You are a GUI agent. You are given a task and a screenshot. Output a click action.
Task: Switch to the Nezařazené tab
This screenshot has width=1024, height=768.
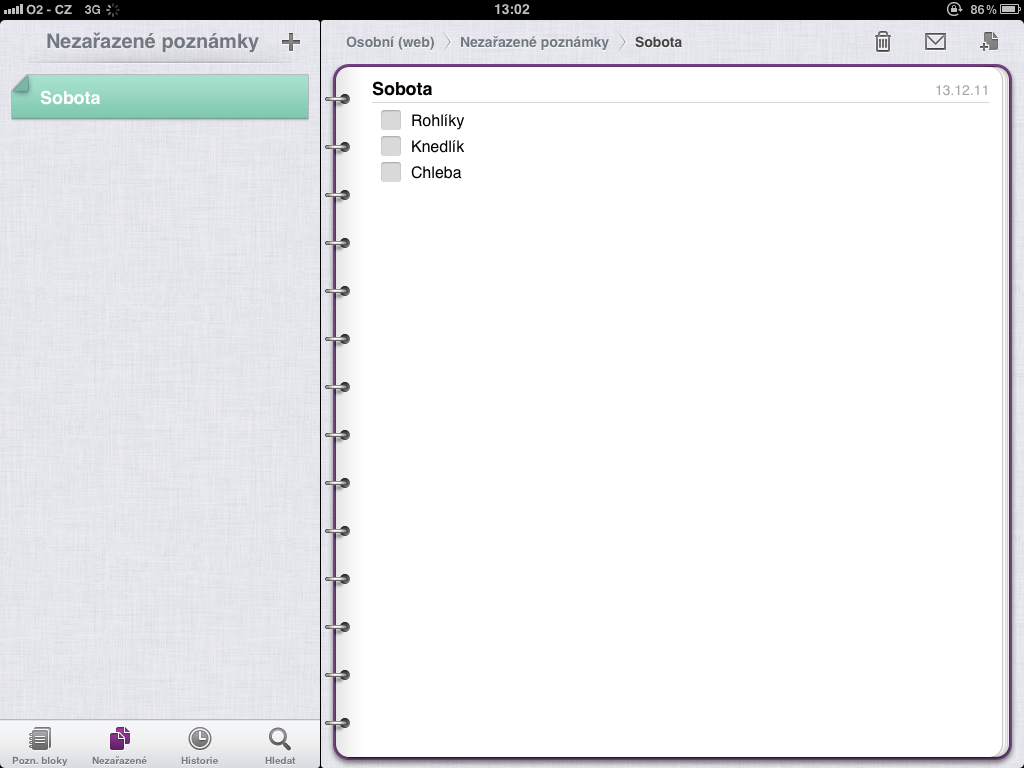coord(120,746)
